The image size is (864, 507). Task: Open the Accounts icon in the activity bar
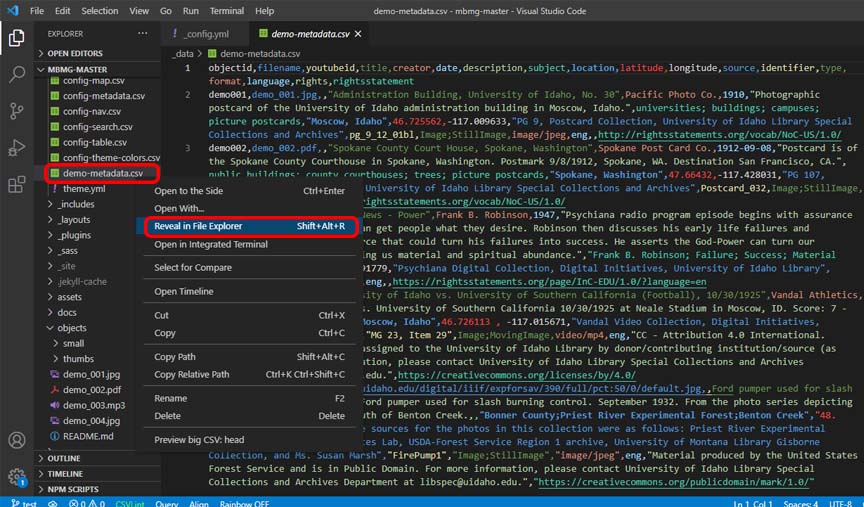[17, 441]
